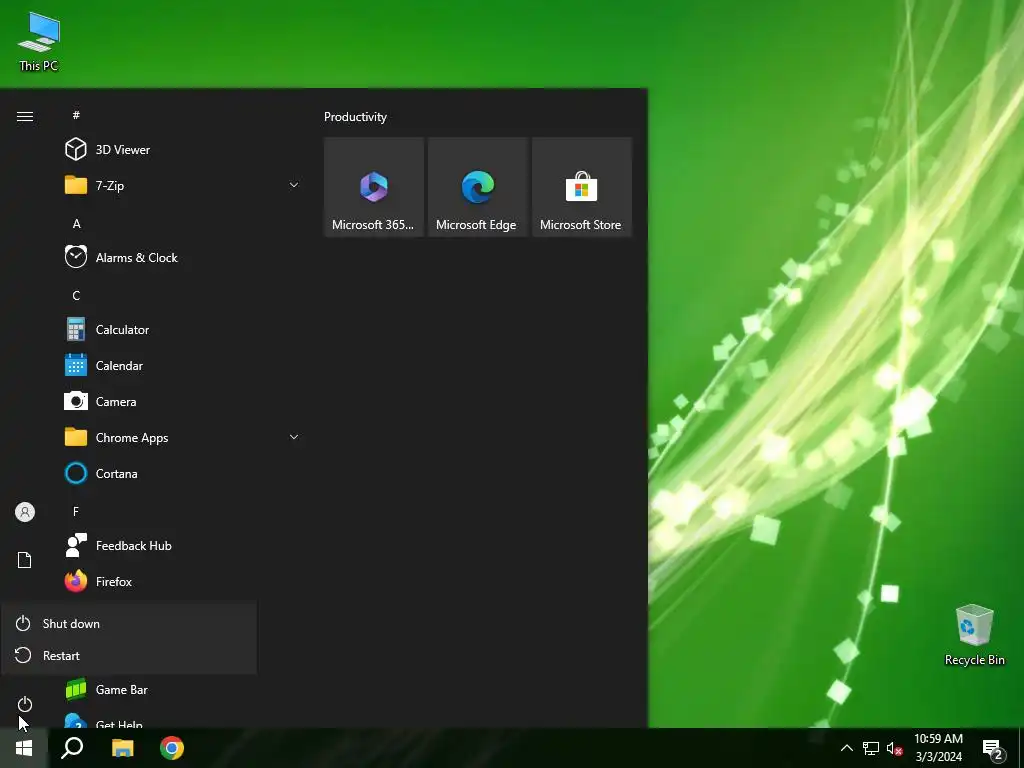The height and width of the screenshot is (768, 1024).
Task: Open 3D Viewer from the app list
Action: [x=183, y=150]
